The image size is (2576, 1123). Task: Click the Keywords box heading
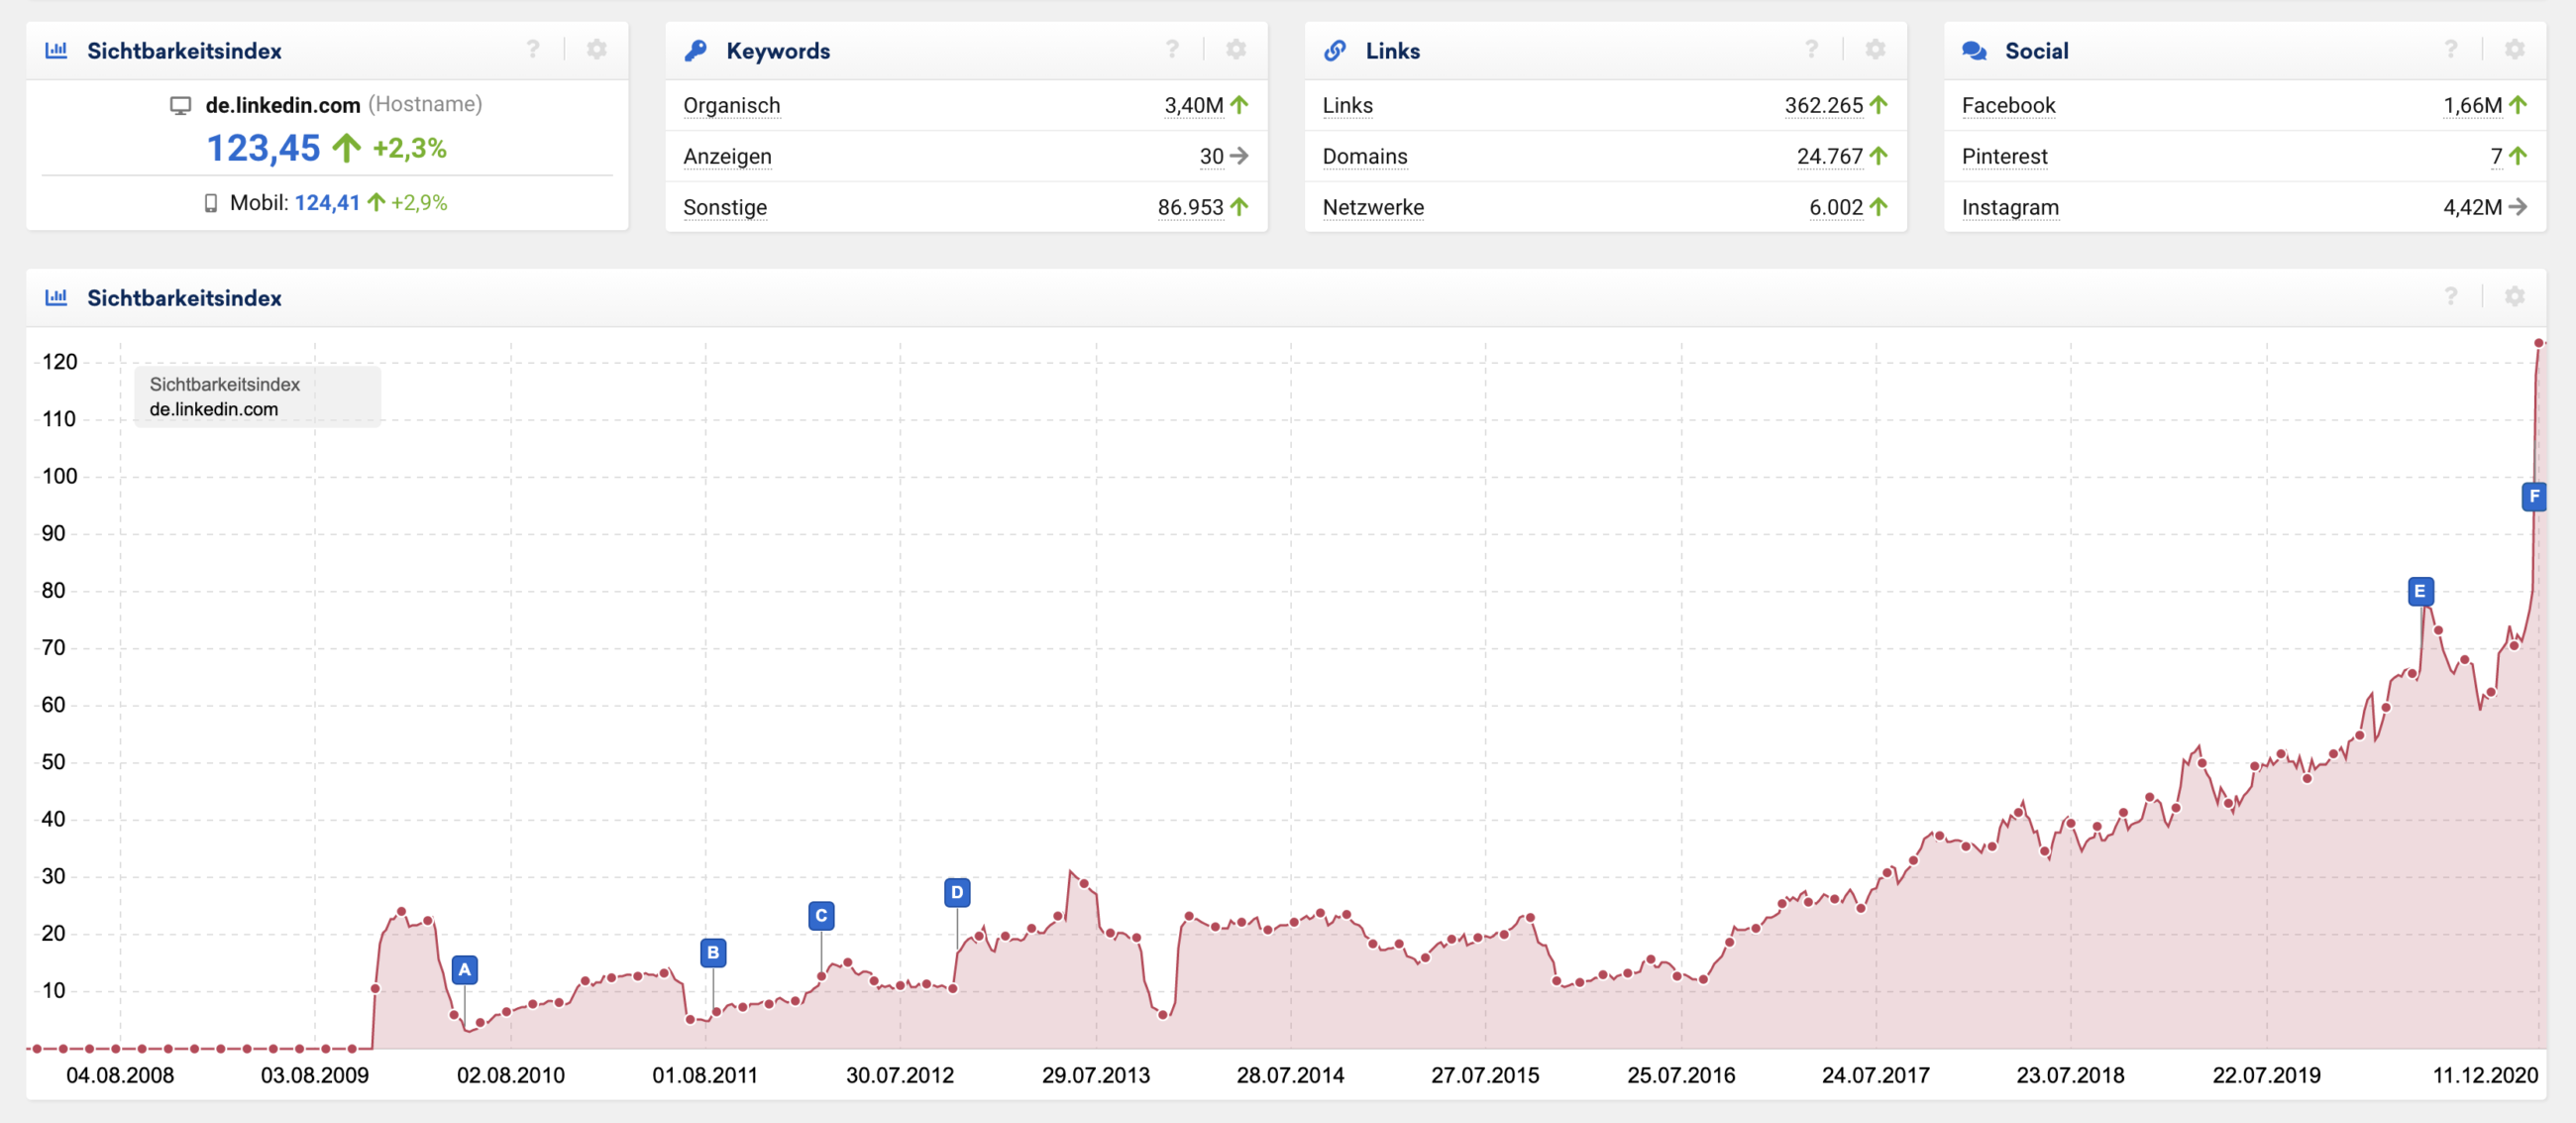tap(778, 51)
